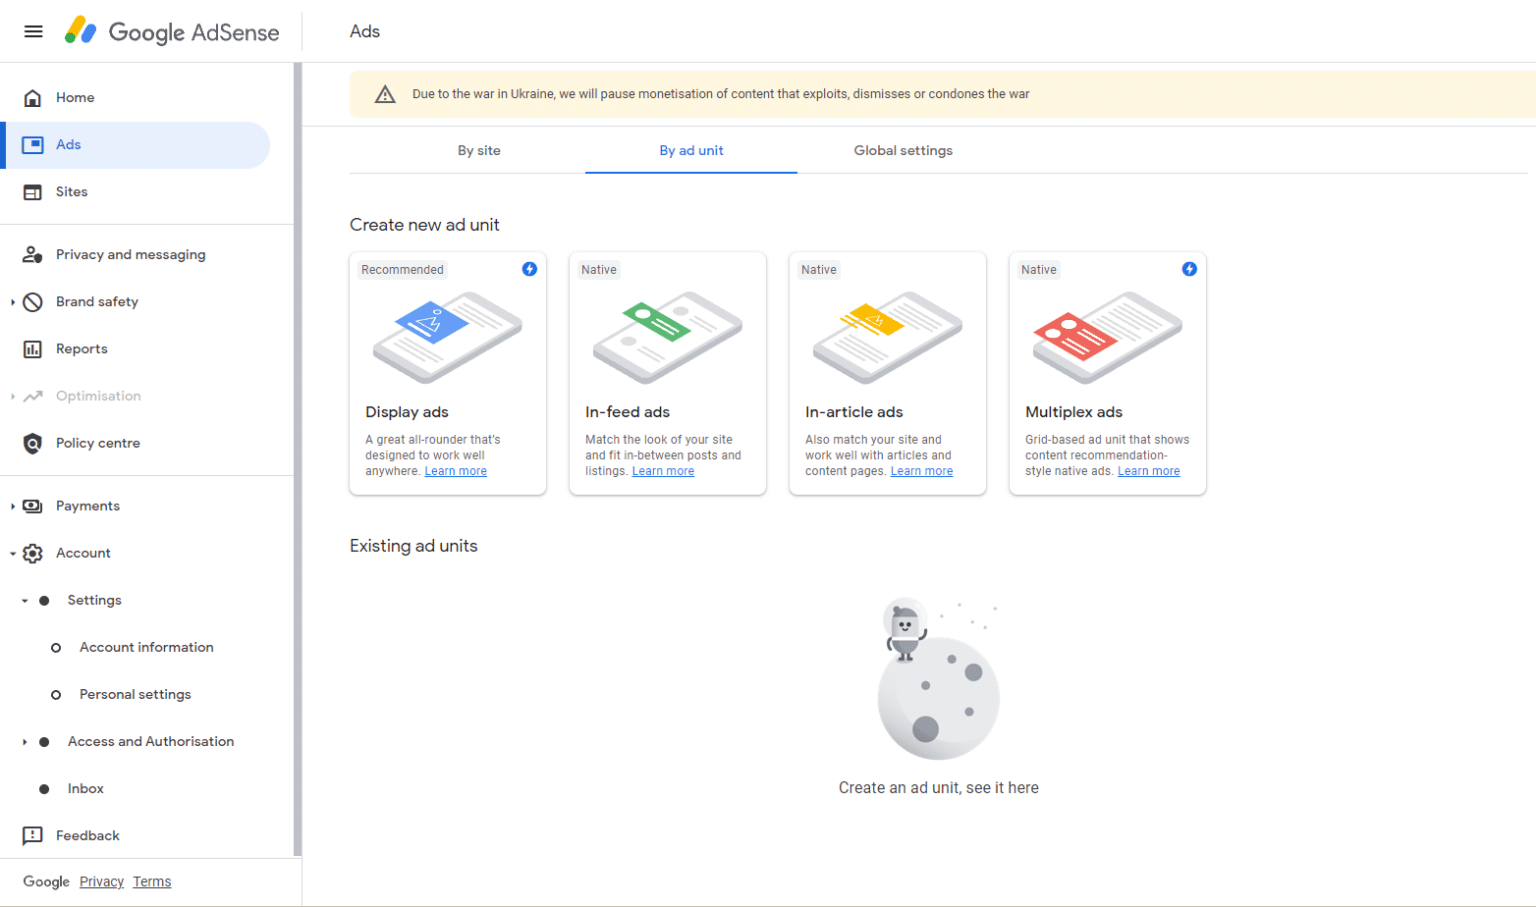Click the Account gear icon
Screen dimensions: 1536x907
pos(33,553)
